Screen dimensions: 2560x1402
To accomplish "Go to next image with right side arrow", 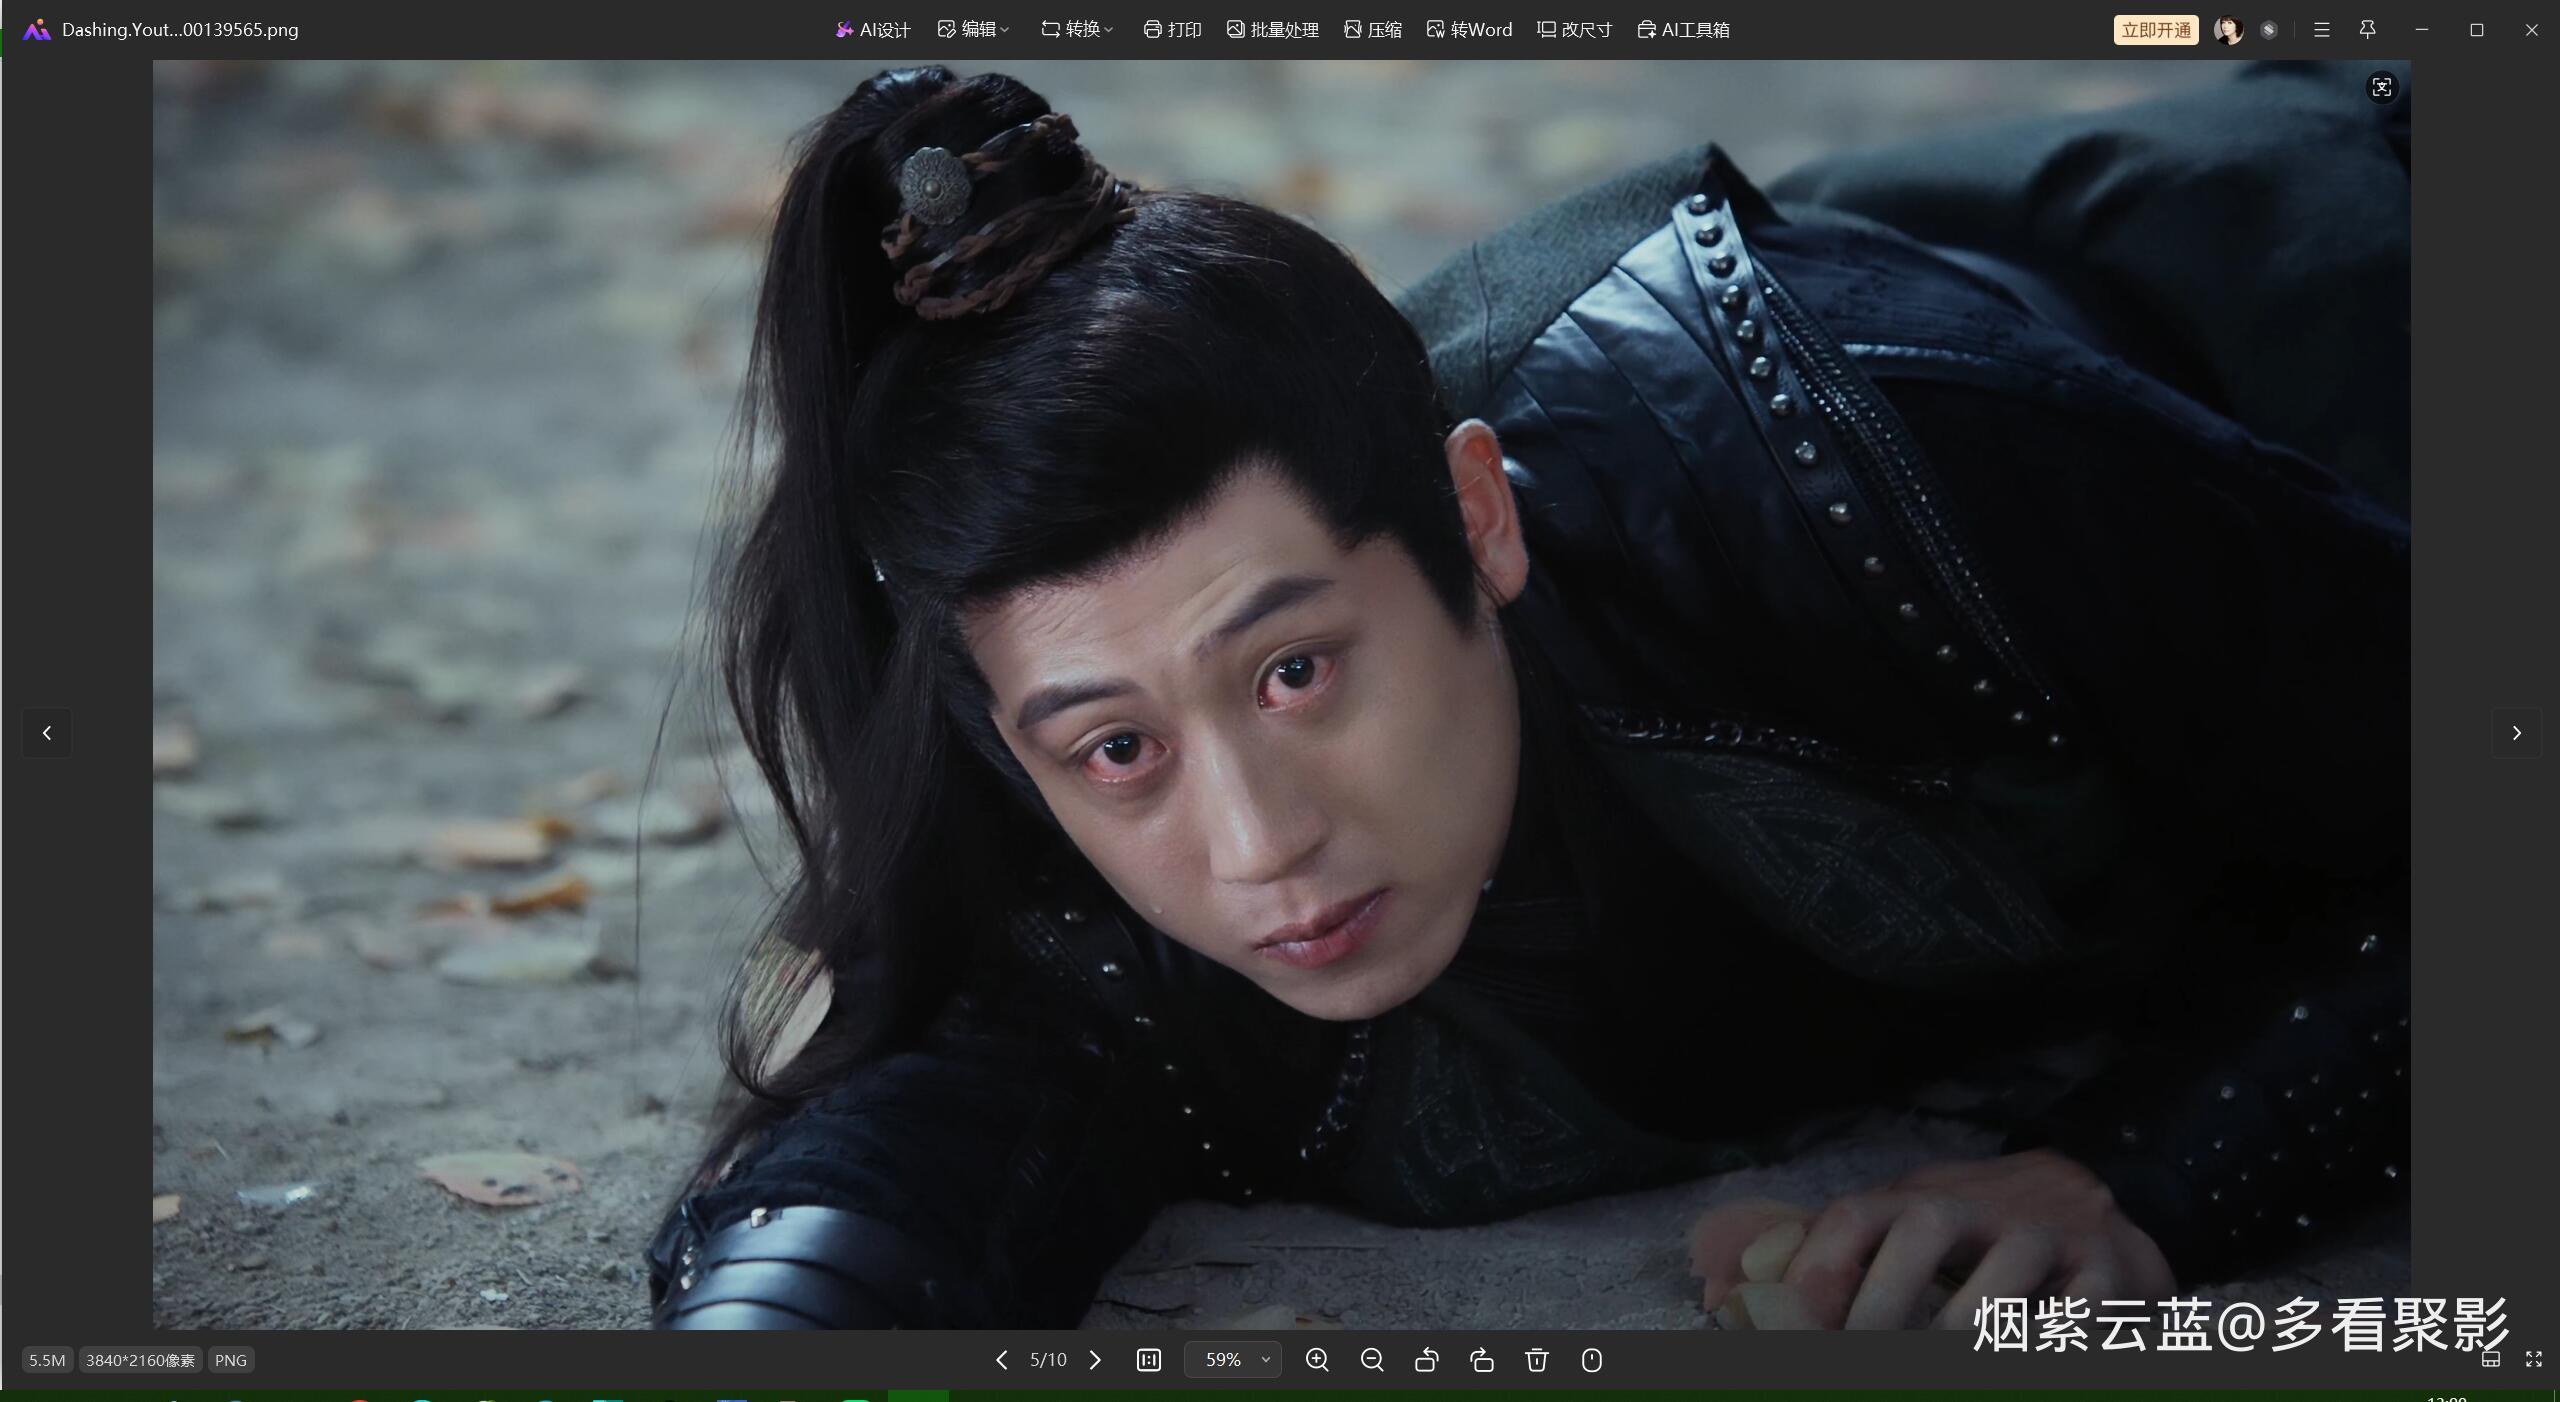I will 2516,733.
